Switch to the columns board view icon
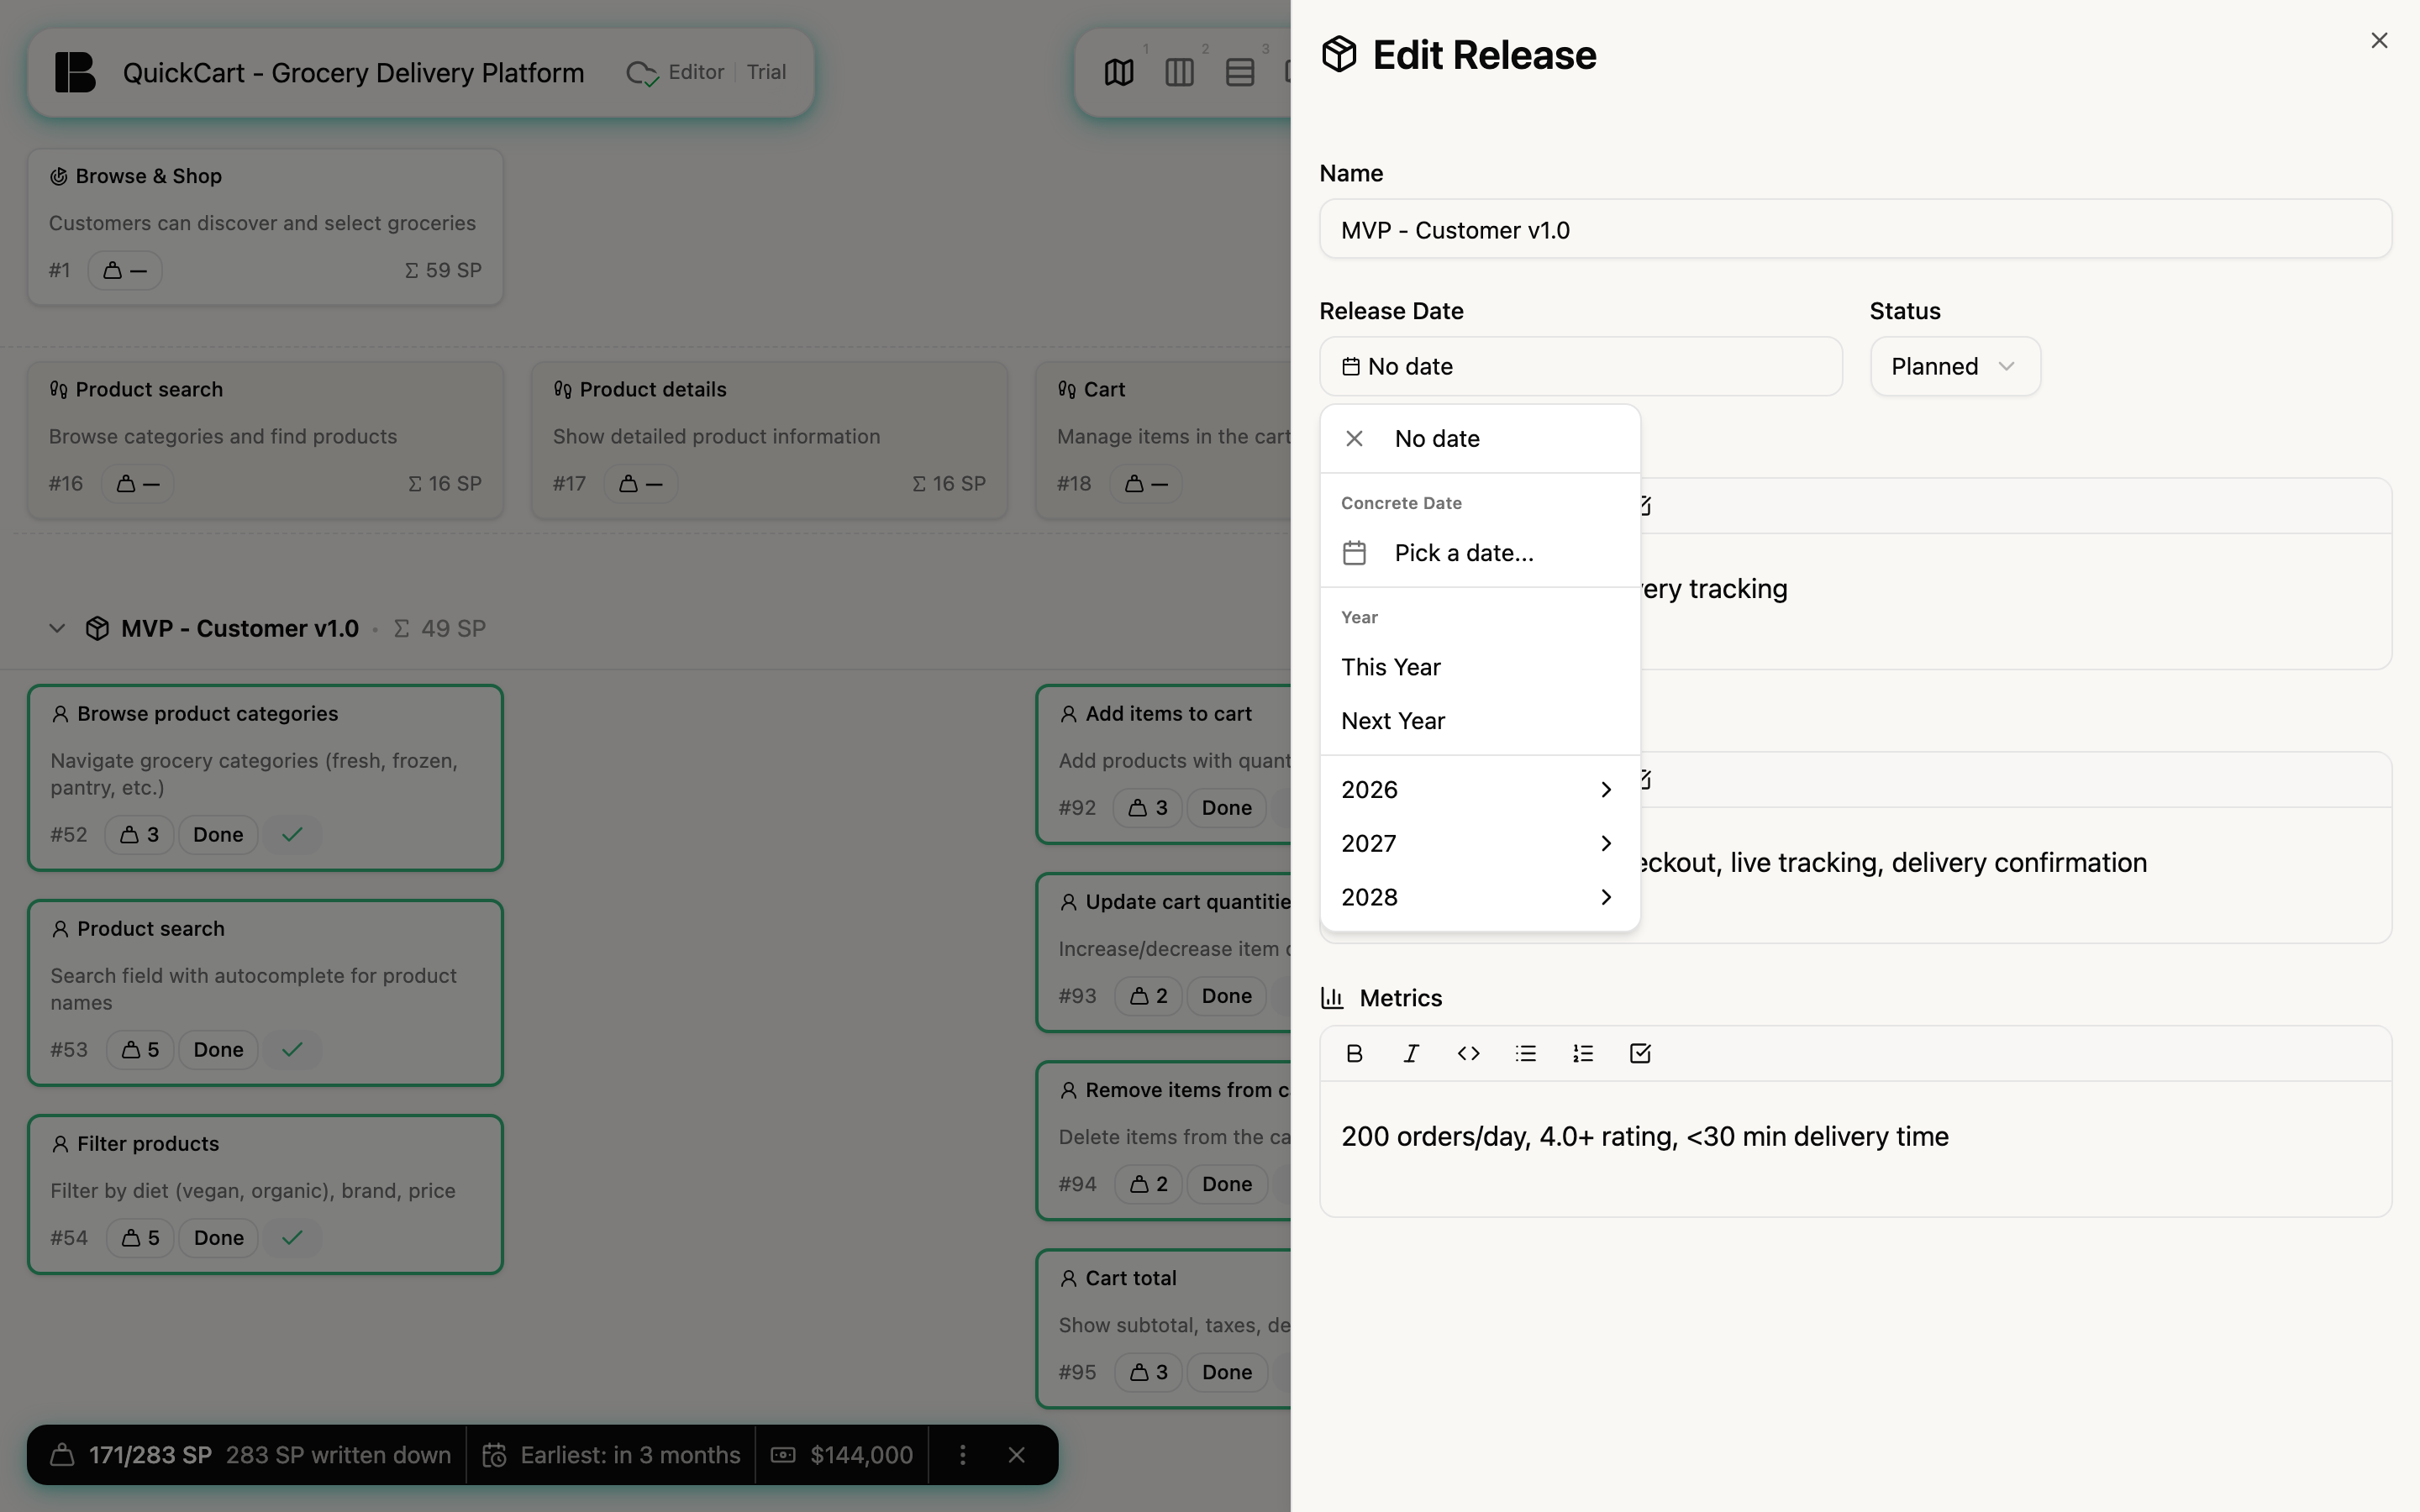Screen dimensions: 2420x1512 (x=1179, y=72)
